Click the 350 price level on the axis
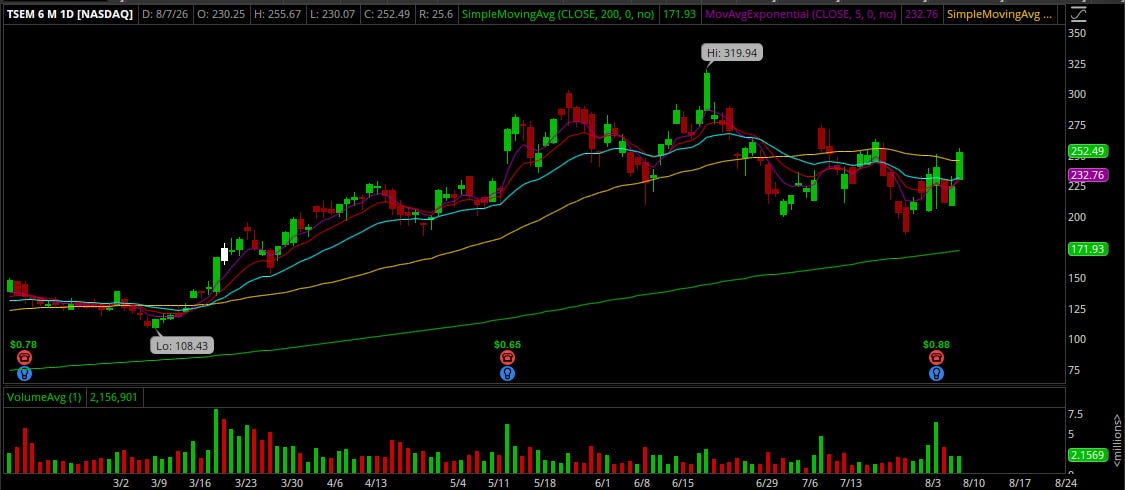The image size is (1125, 490). [1078, 33]
